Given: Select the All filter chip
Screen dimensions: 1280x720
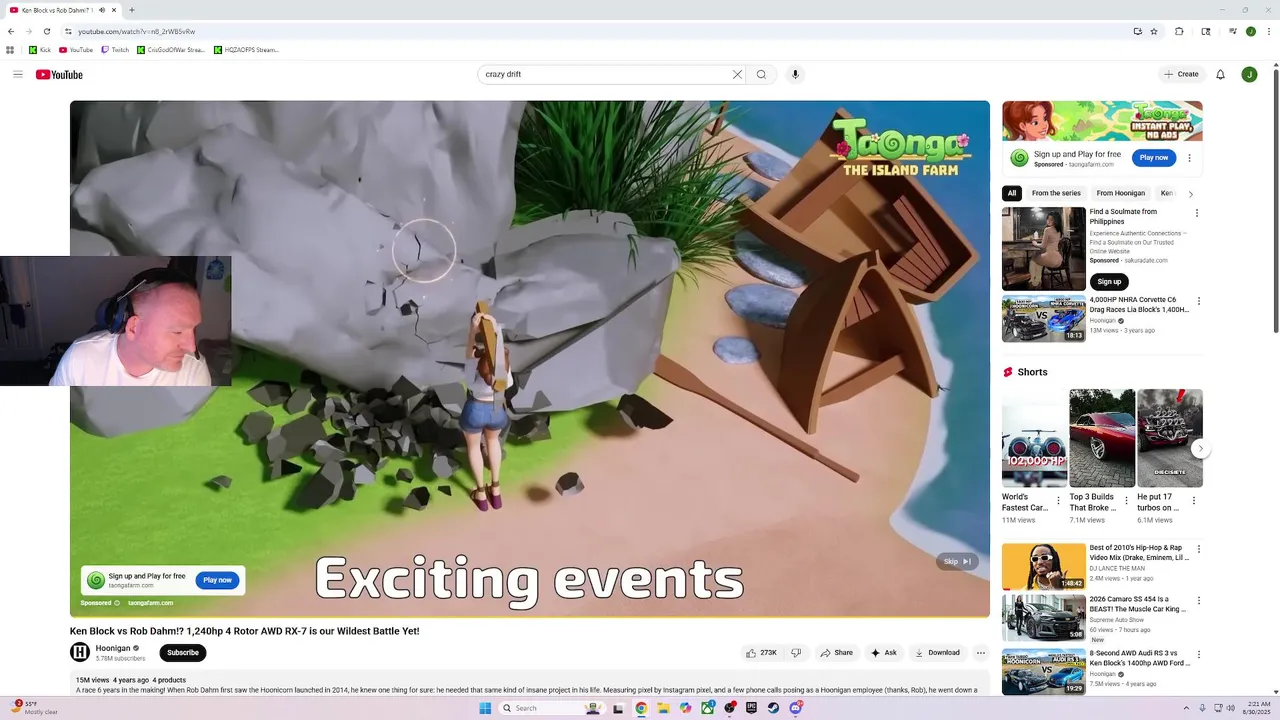Looking at the screenshot, I should pos(1012,193).
